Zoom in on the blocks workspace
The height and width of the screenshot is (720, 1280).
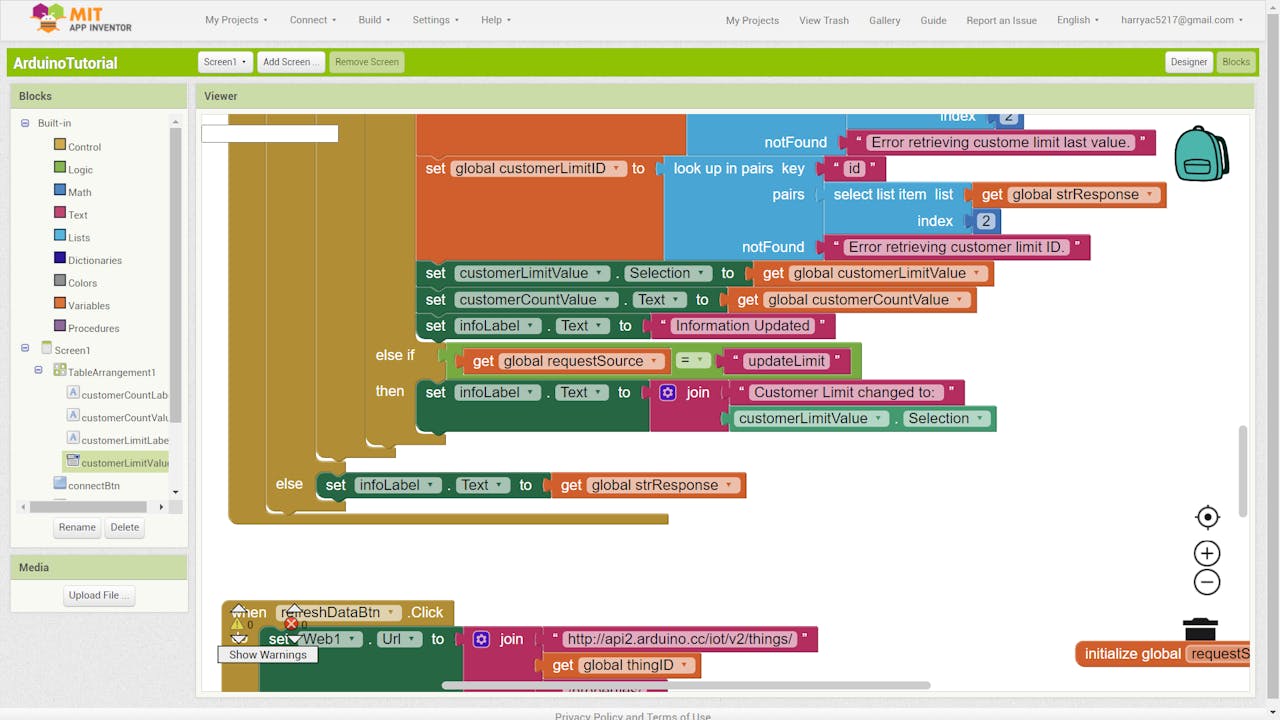1207,553
